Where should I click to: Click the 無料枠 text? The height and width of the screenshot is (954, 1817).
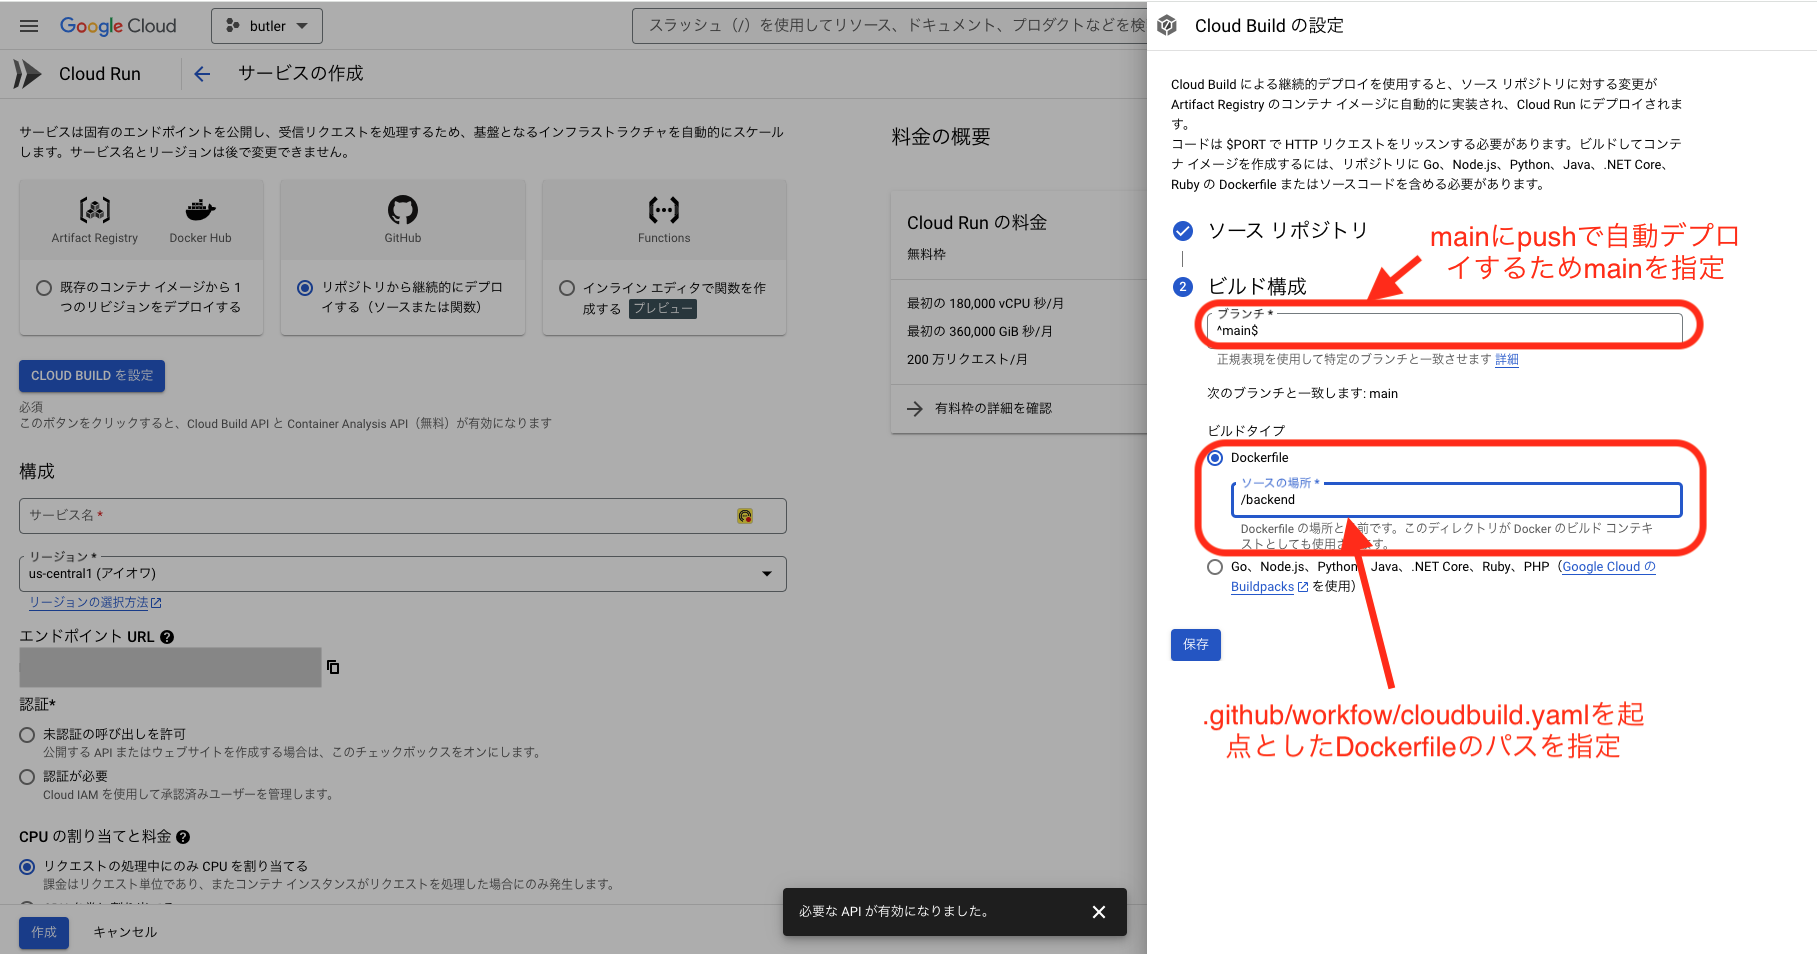pyautogui.click(x=926, y=254)
